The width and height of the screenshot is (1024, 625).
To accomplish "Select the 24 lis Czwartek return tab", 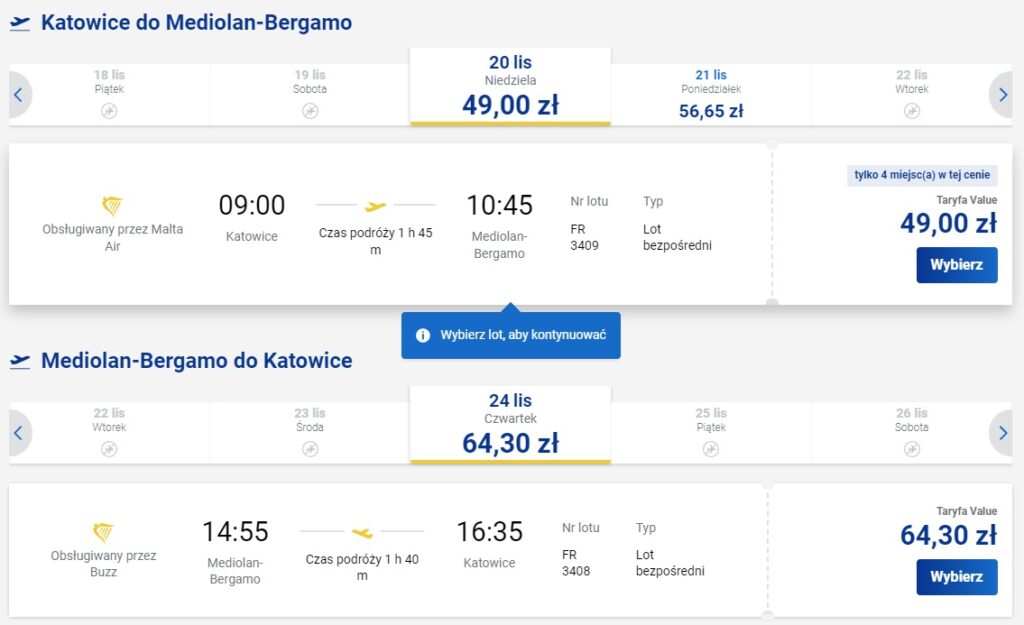I will (x=510, y=425).
